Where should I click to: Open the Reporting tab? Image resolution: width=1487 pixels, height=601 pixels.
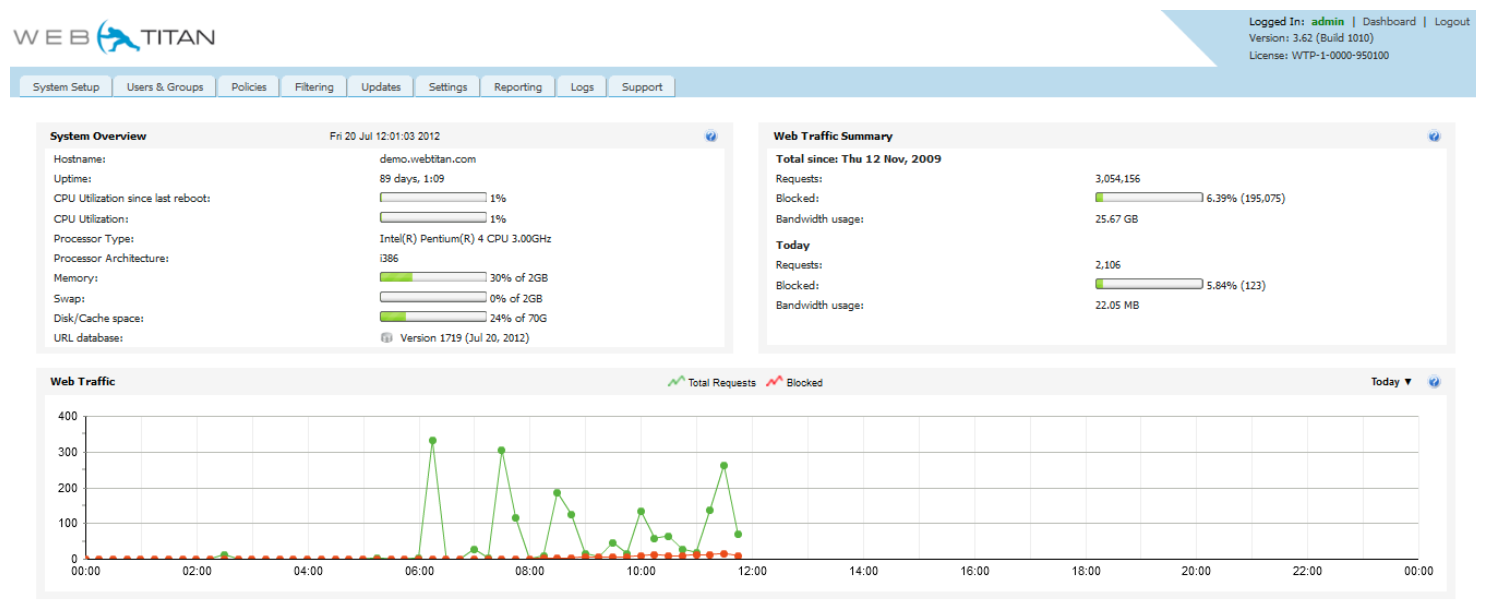[518, 87]
